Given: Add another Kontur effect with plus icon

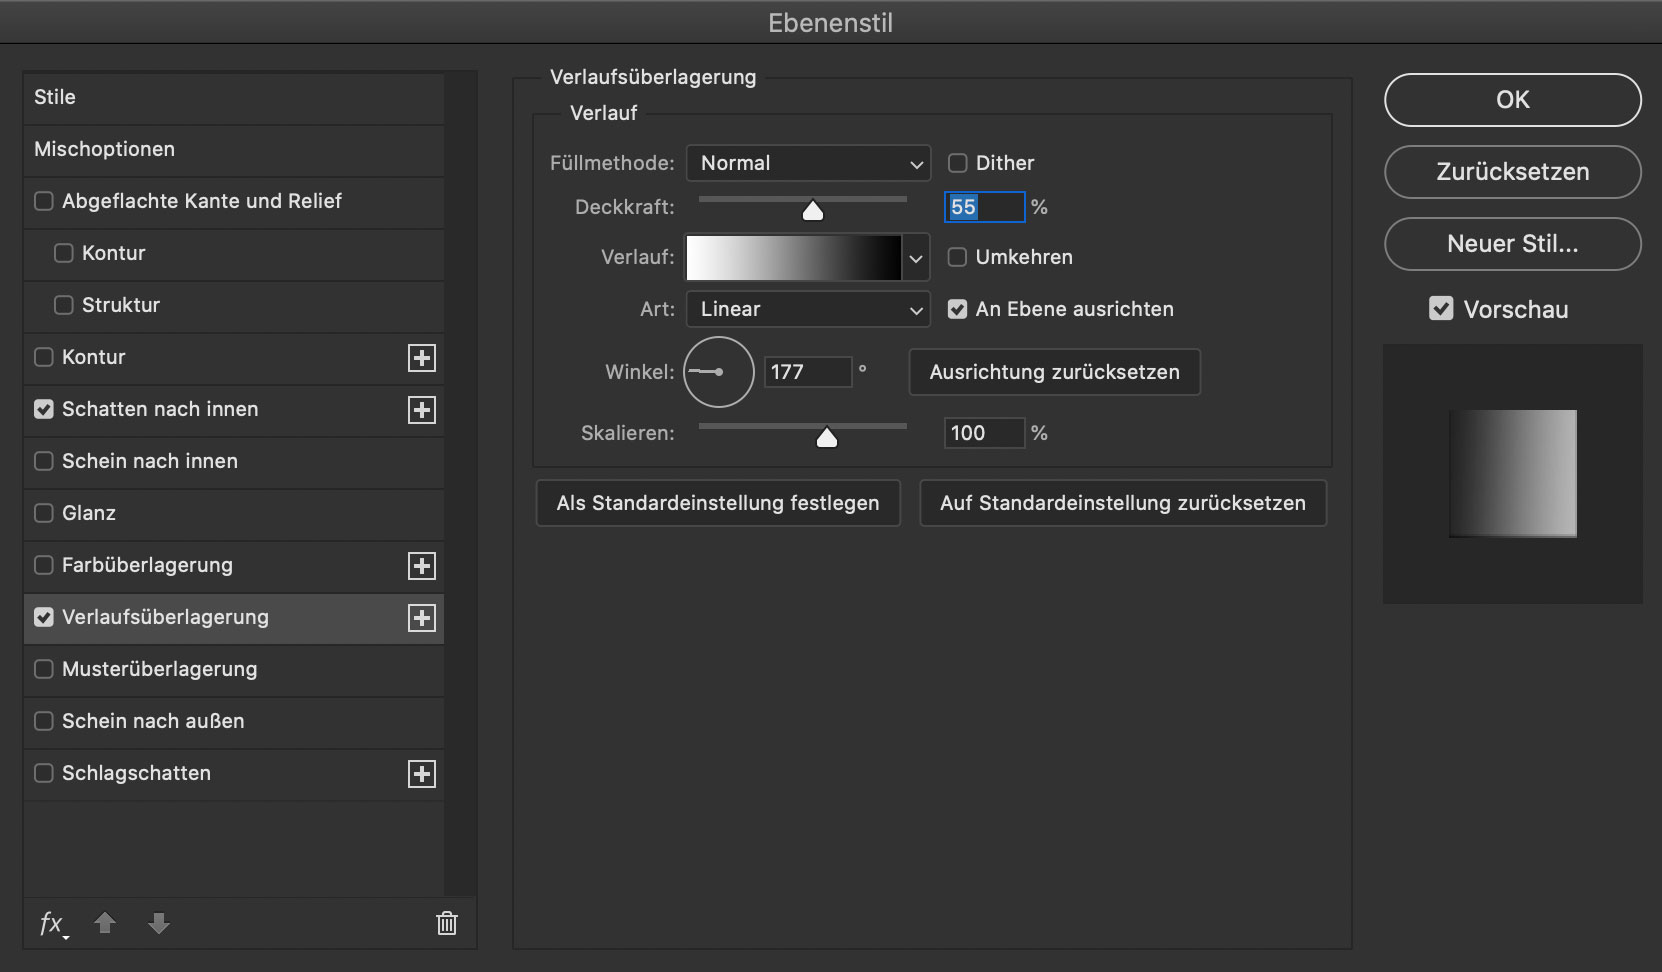Looking at the screenshot, I should (x=422, y=358).
